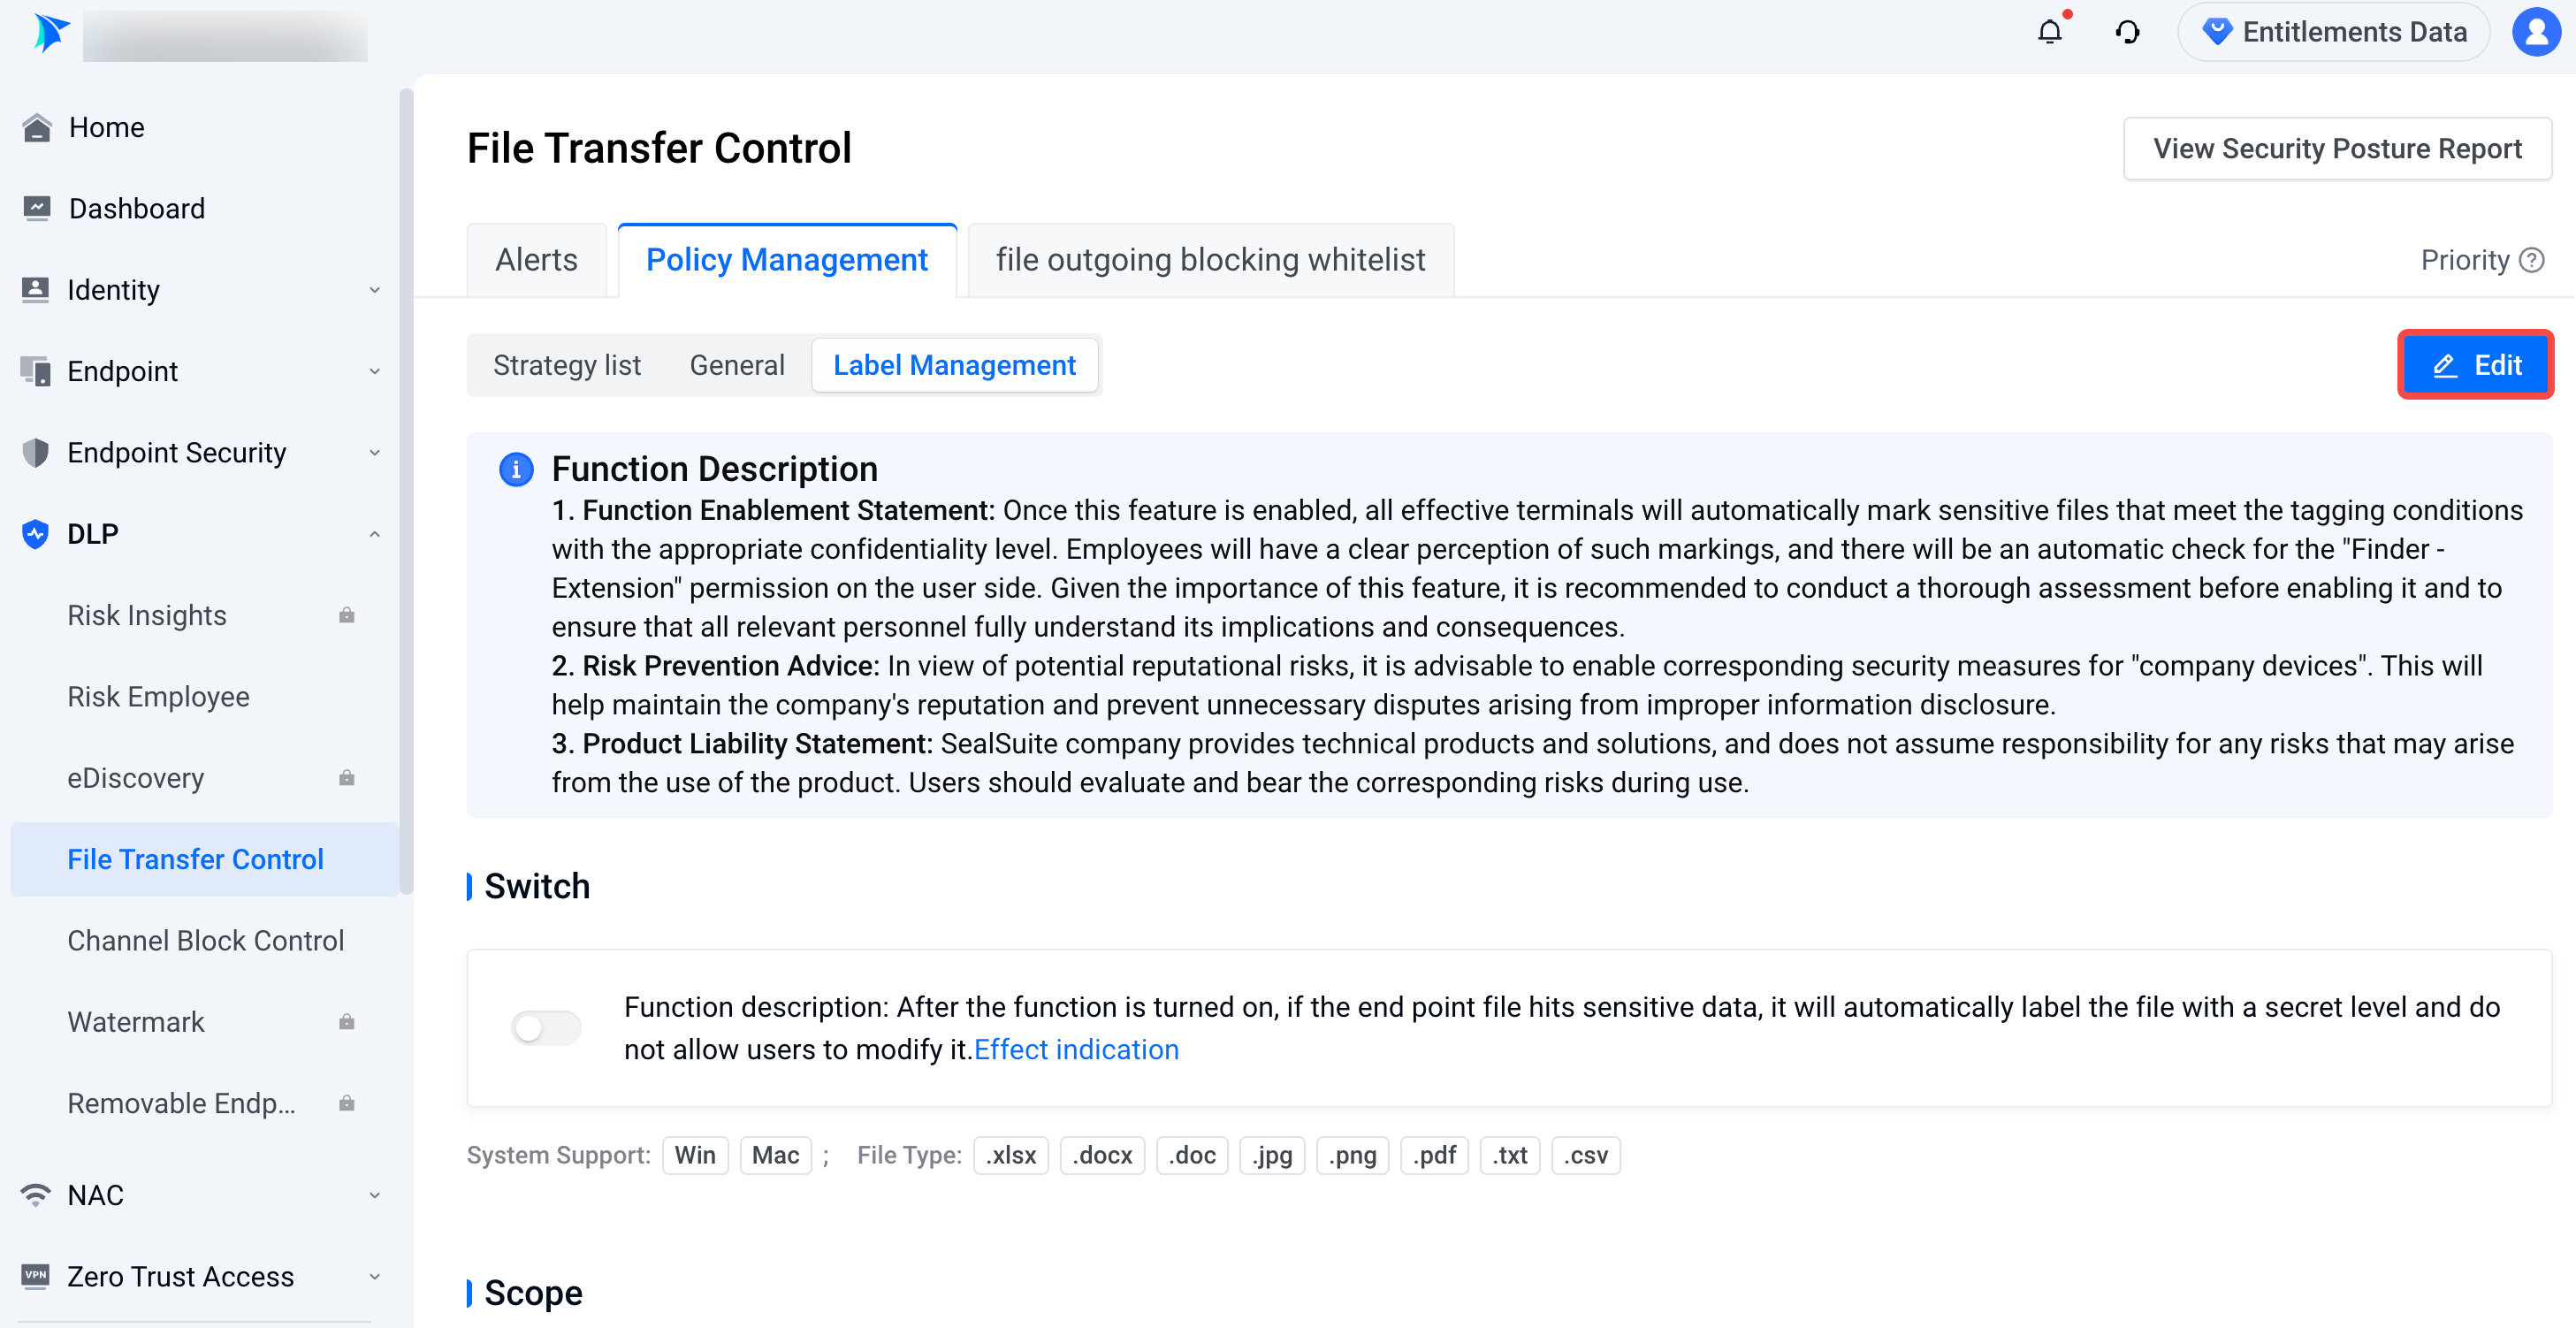Click the Function Description info icon
Image resolution: width=2576 pixels, height=1328 pixels.
click(516, 469)
